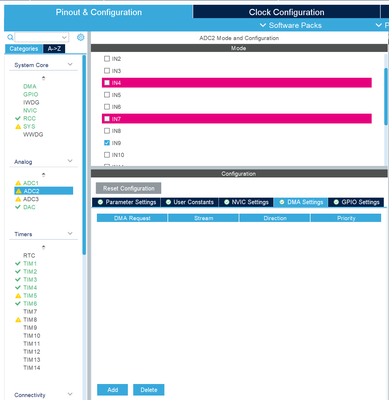Viewport: 389px width, 400px height.
Task: Uncheck the IN9 checkbox
Action: tap(107, 143)
